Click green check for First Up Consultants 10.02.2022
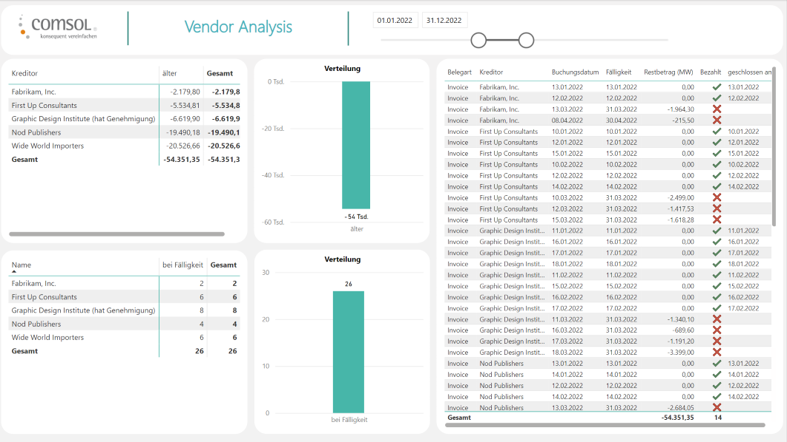 (717, 165)
